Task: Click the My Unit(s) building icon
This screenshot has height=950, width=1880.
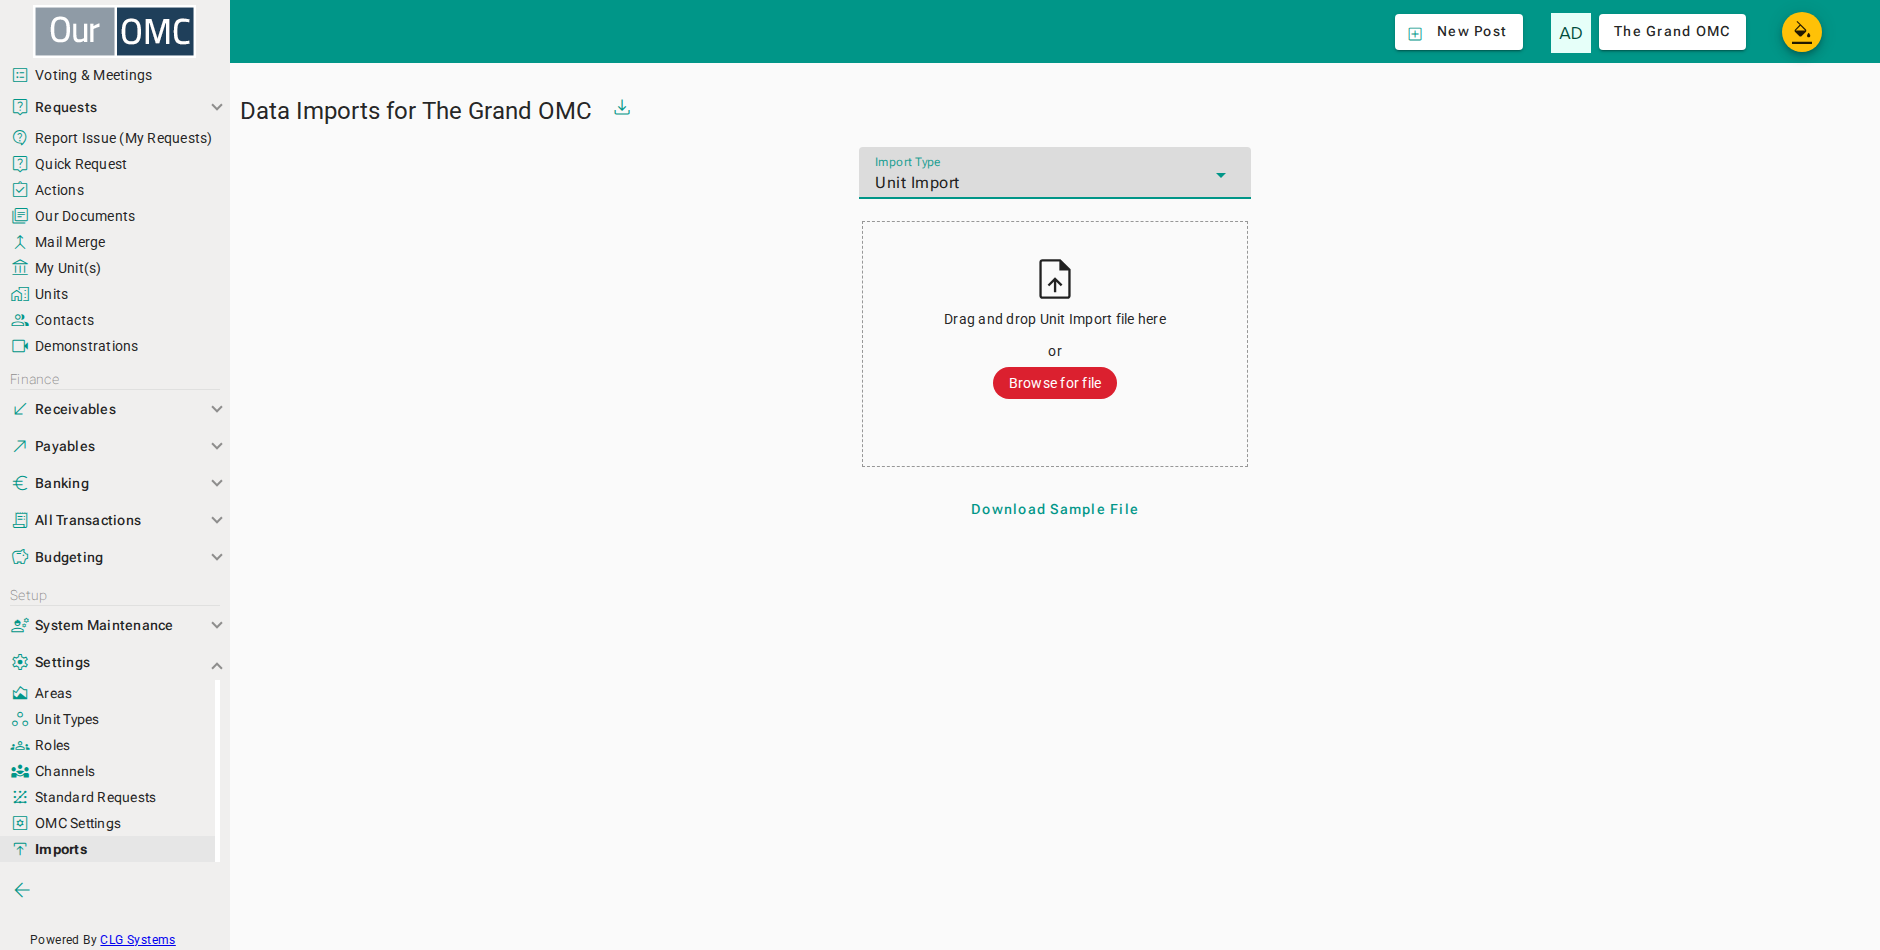Action: 20,268
